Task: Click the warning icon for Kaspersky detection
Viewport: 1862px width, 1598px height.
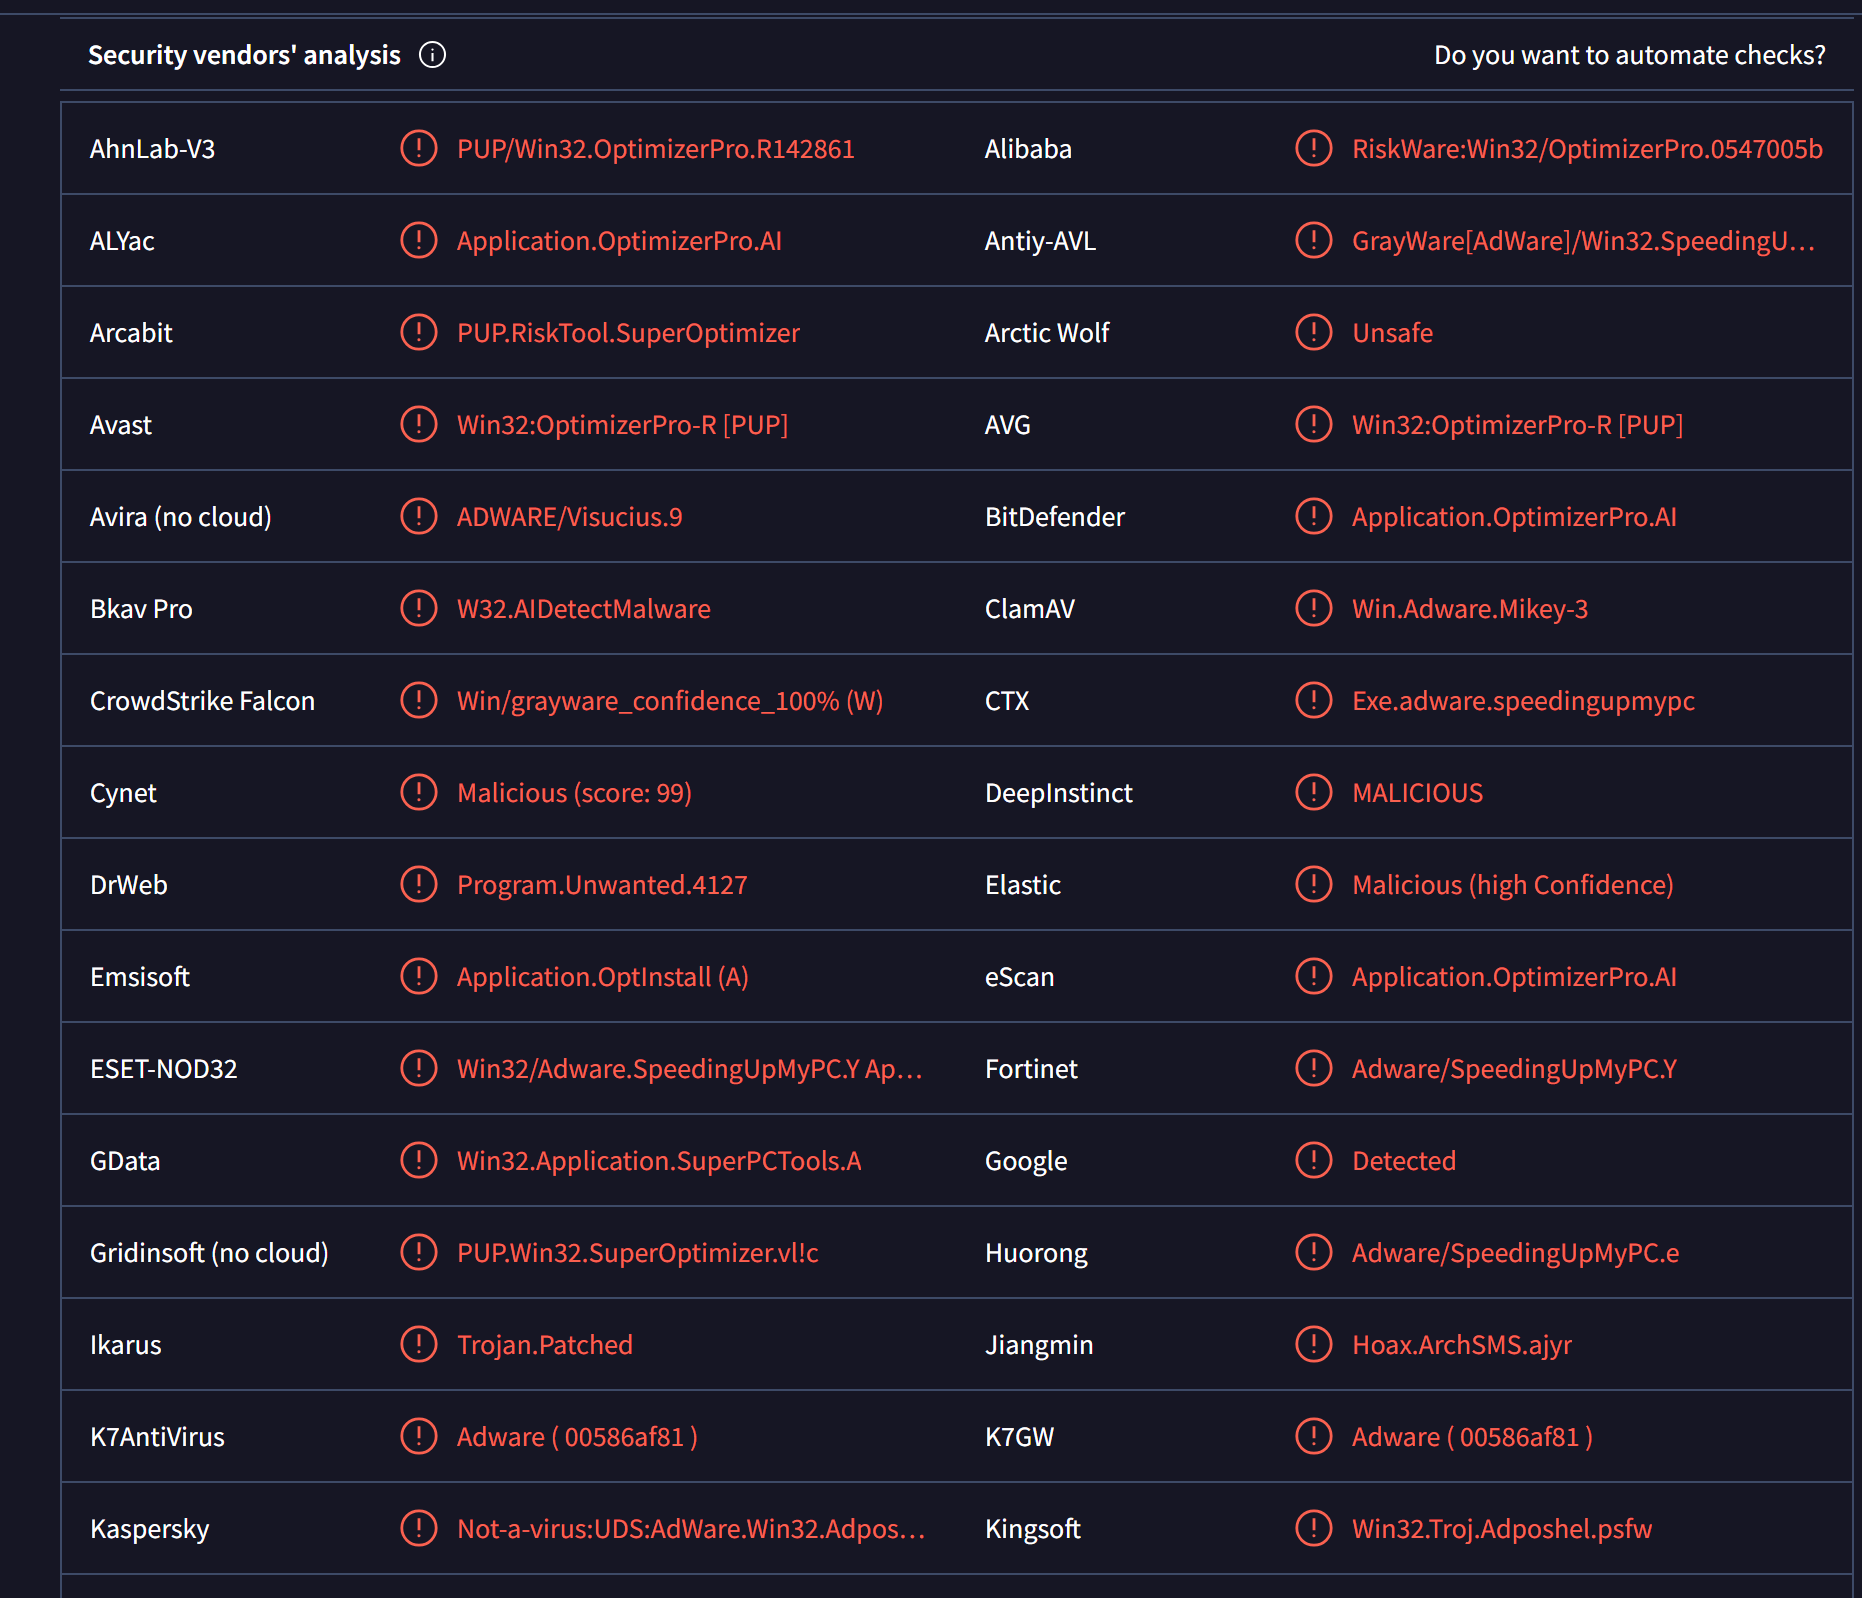Action: (x=419, y=1528)
